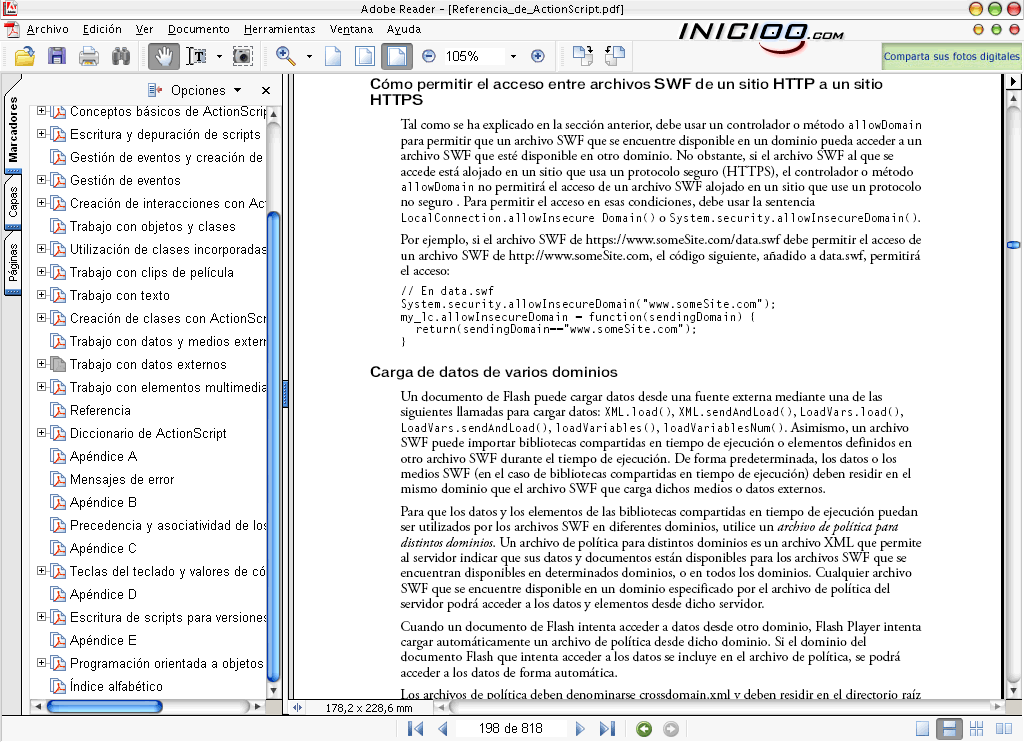Click the Comparta sus fotos digitales button
This screenshot has width=1024, height=743.
click(x=952, y=57)
